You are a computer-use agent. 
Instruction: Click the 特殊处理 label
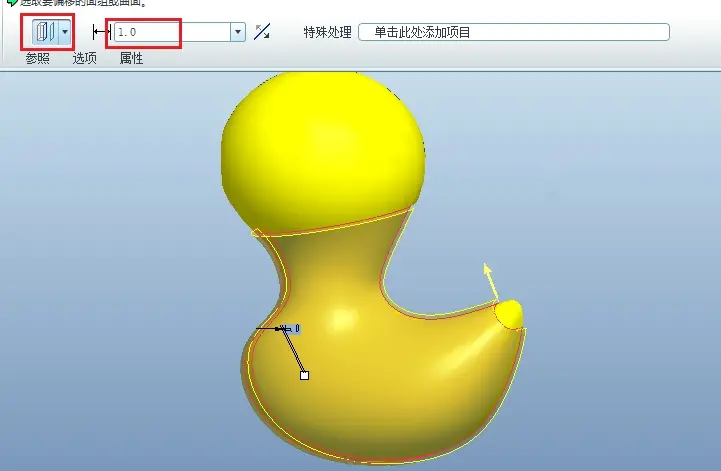(327, 32)
